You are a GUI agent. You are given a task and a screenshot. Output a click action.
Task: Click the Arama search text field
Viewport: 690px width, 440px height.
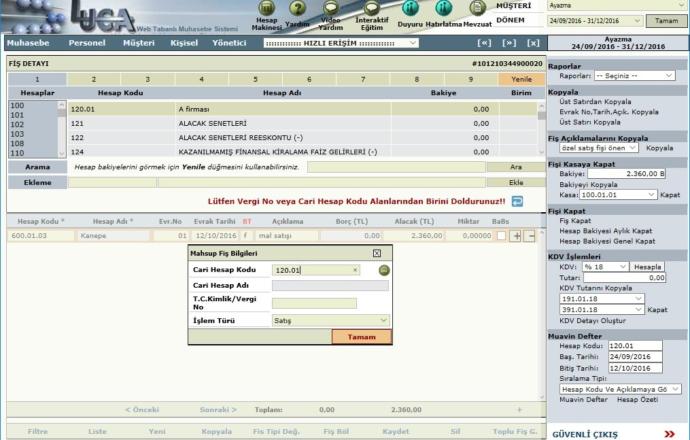pyautogui.click(x=396, y=167)
